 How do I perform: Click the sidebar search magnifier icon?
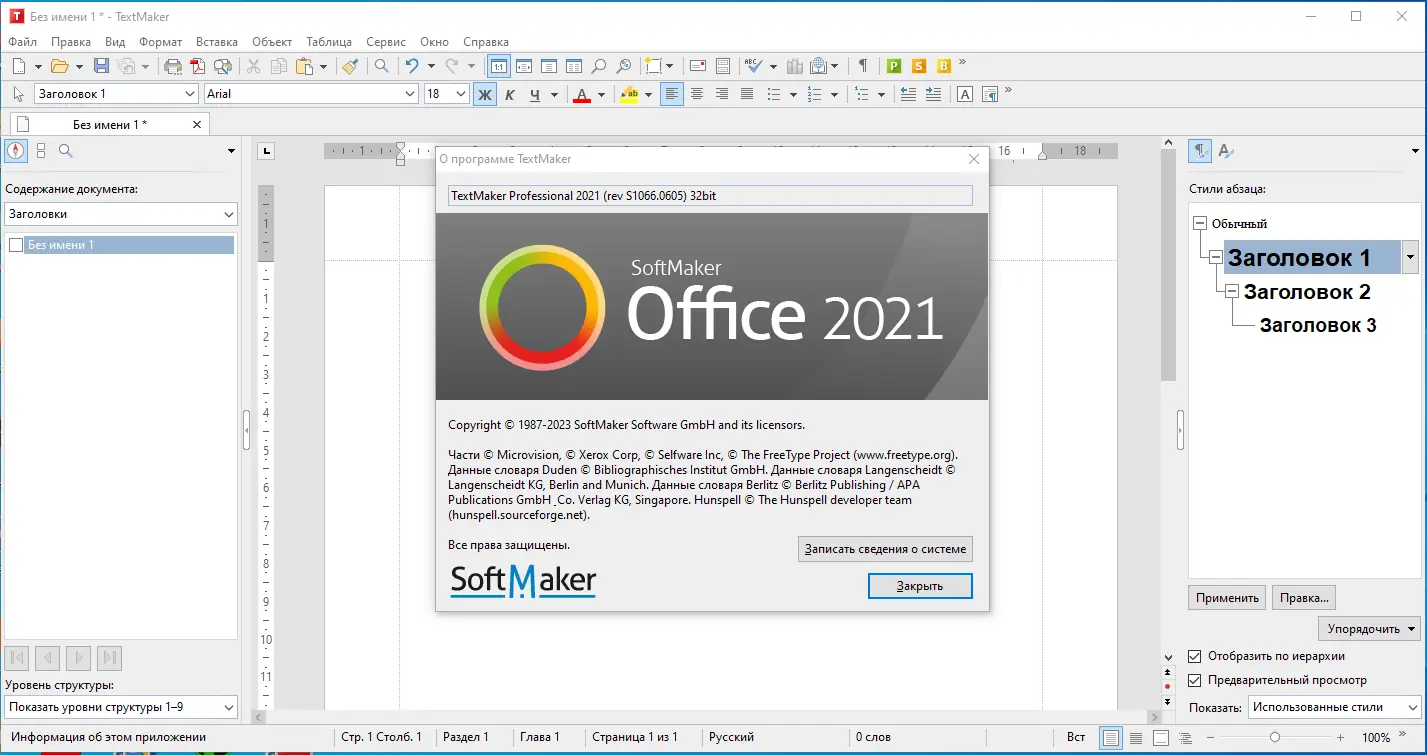65,151
